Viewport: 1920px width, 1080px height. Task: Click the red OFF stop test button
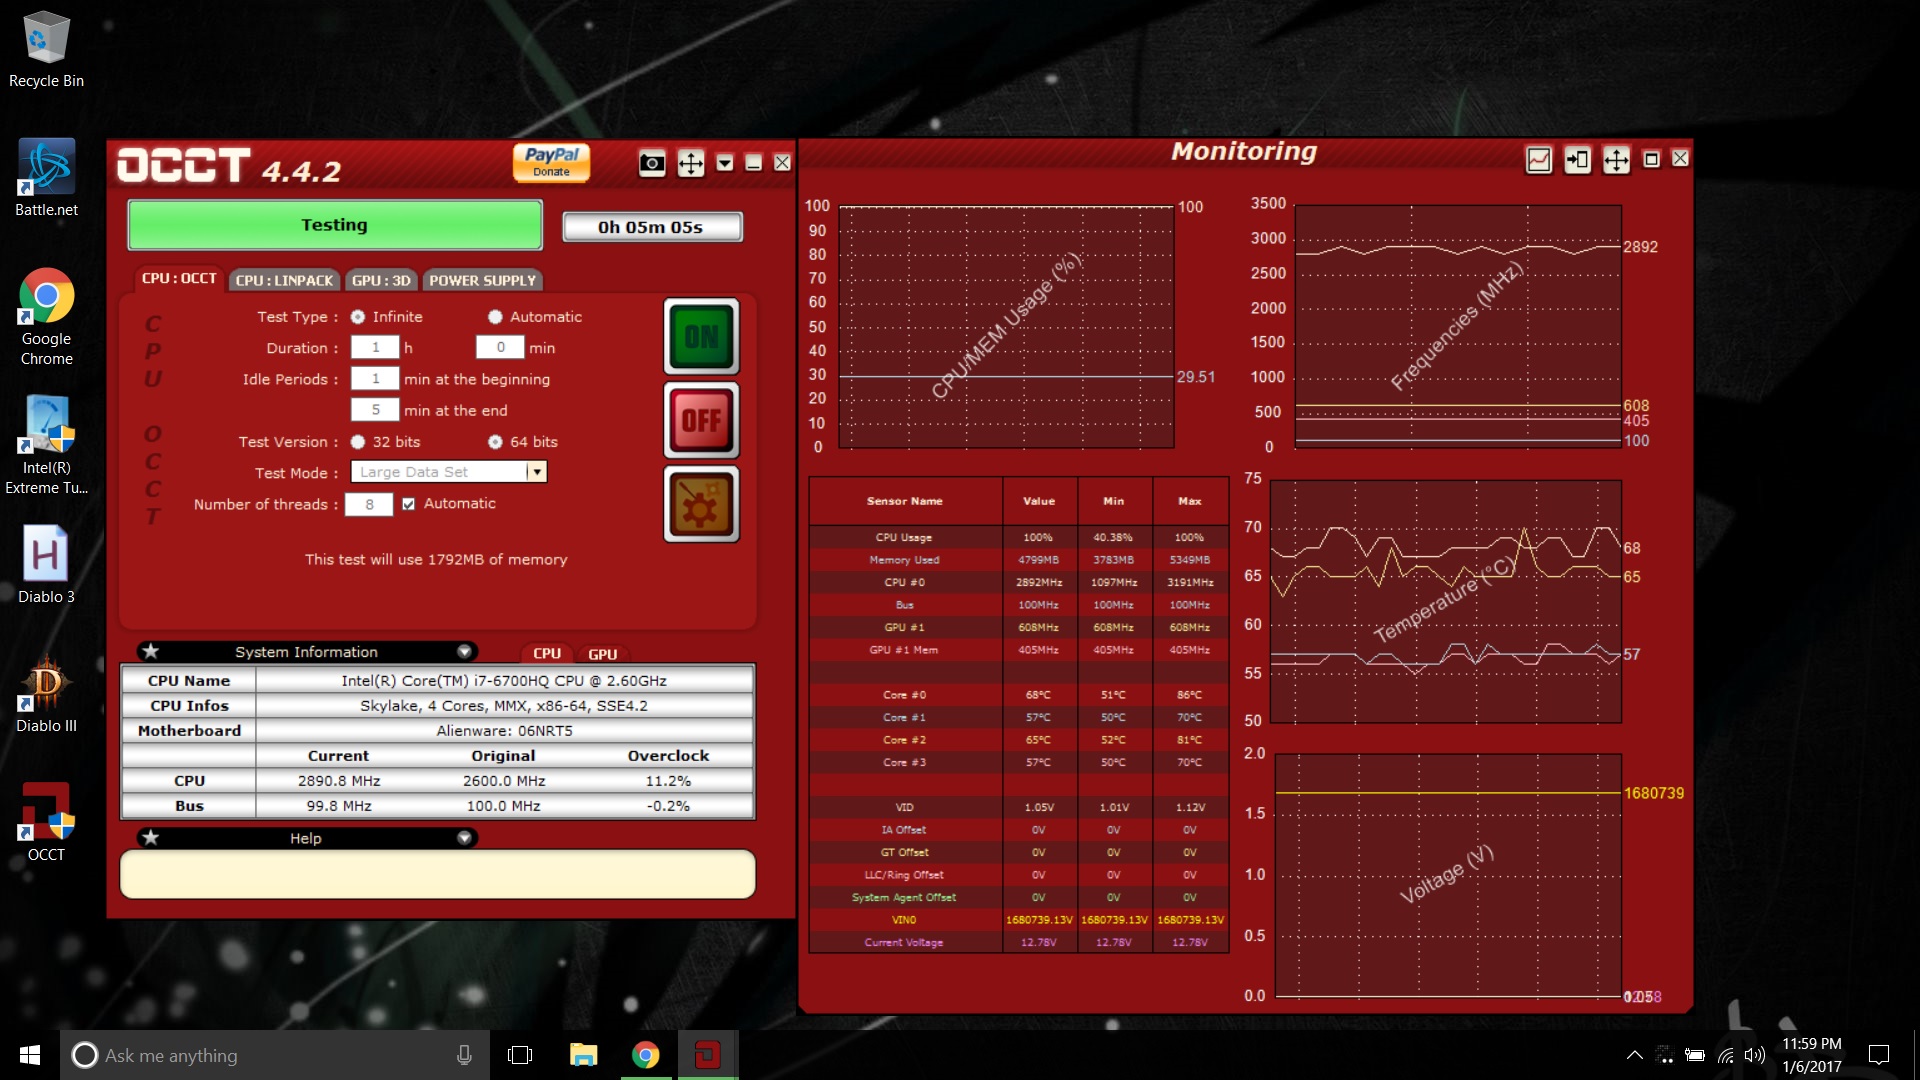(701, 420)
